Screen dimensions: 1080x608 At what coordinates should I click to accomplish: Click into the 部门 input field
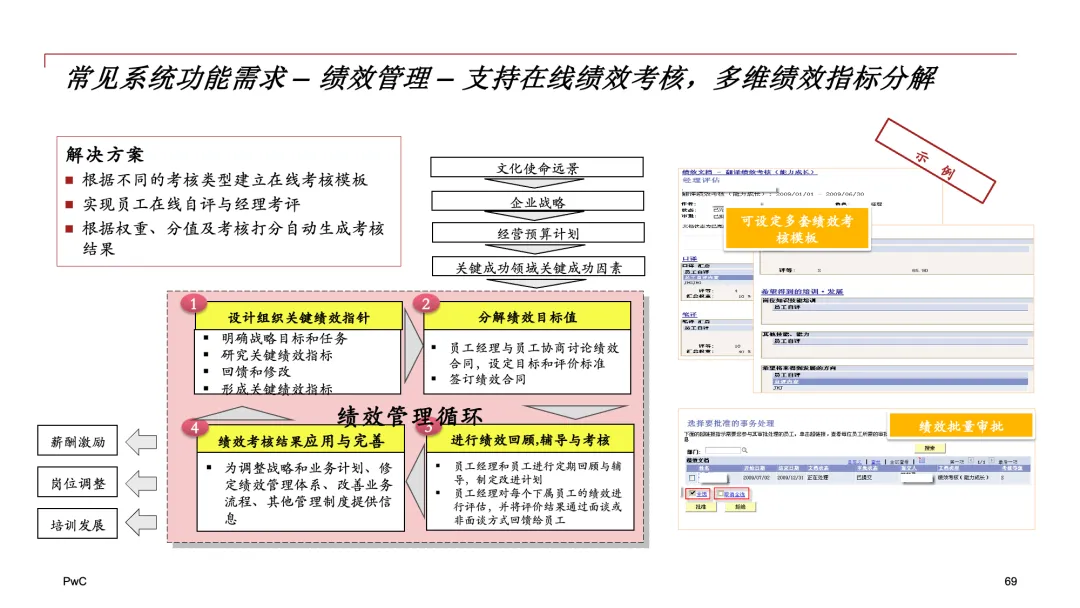point(723,450)
